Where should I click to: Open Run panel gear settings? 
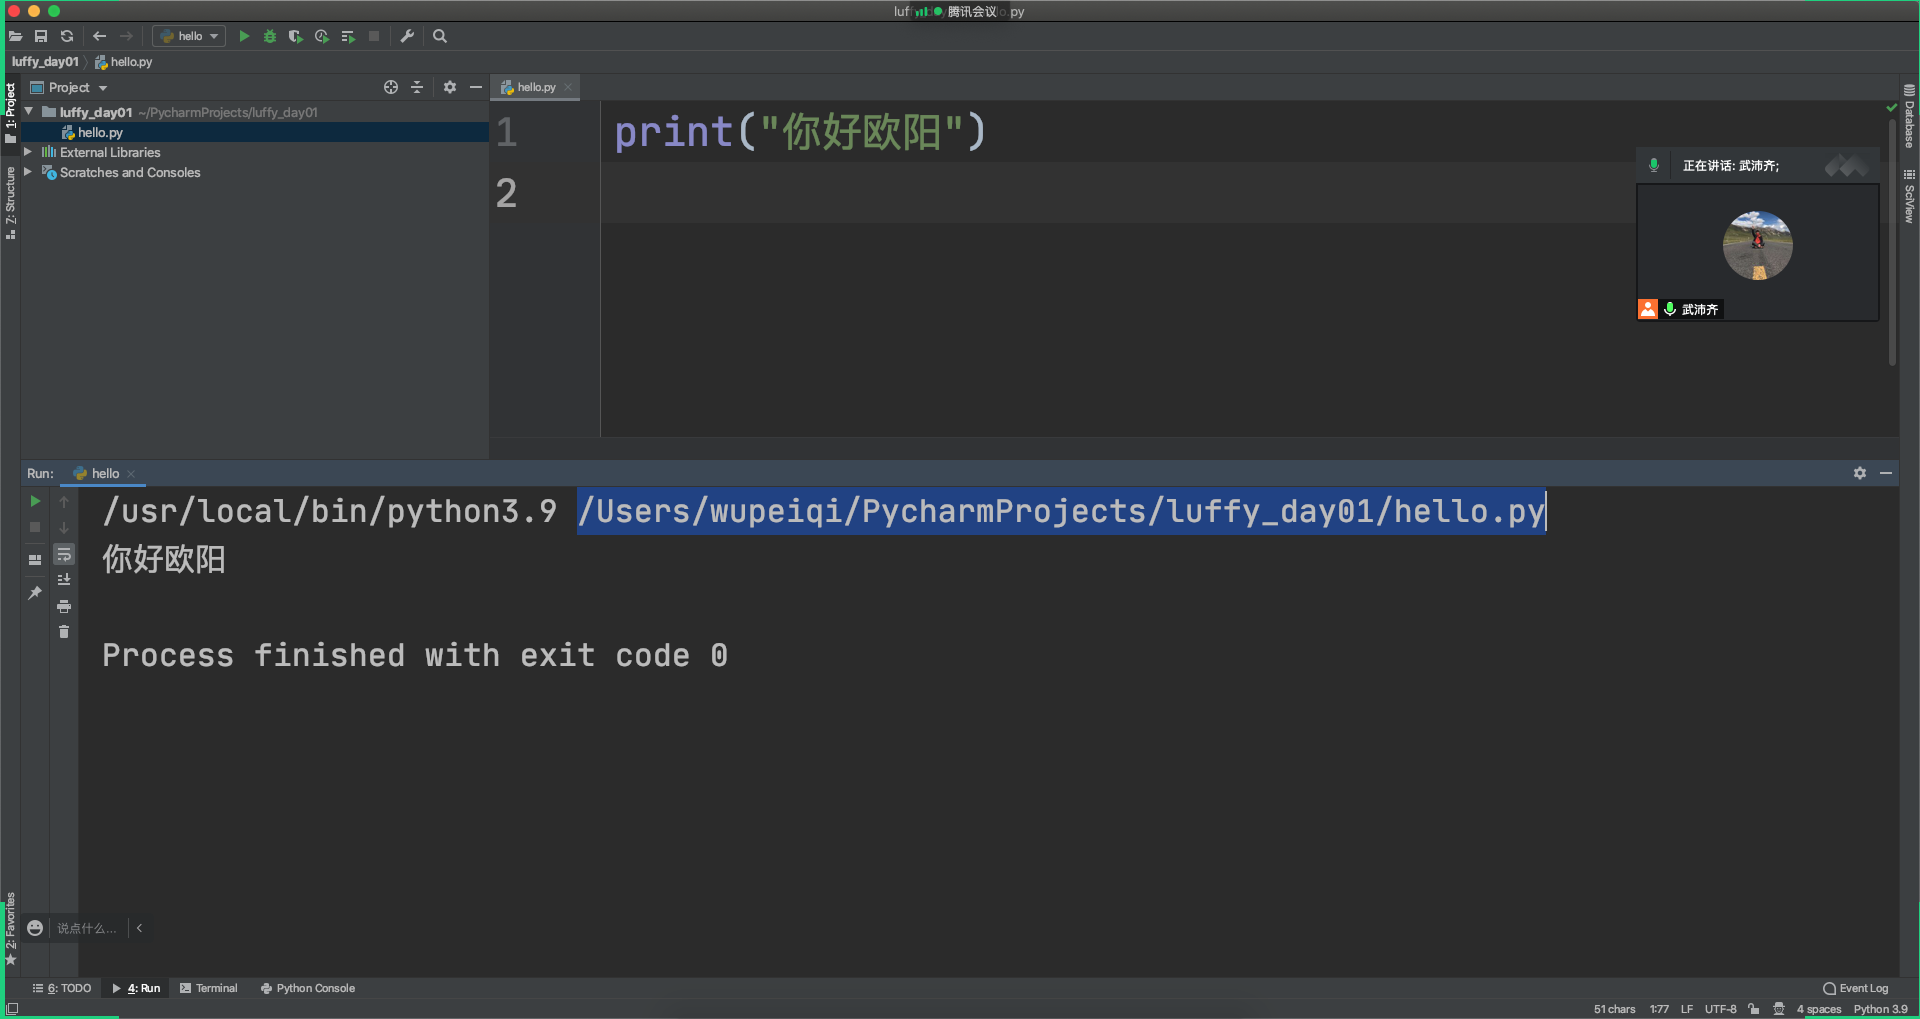[x=1860, y=473]
